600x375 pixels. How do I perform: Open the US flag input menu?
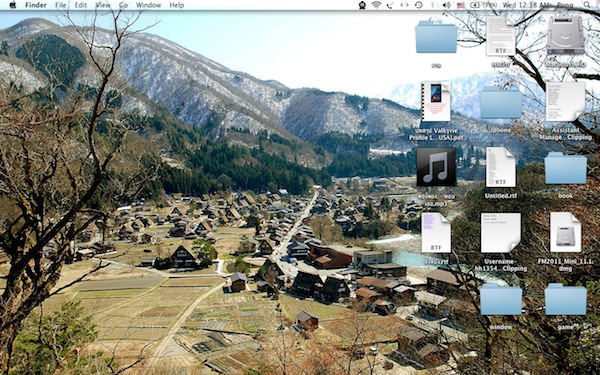click(x=460, y=5)
